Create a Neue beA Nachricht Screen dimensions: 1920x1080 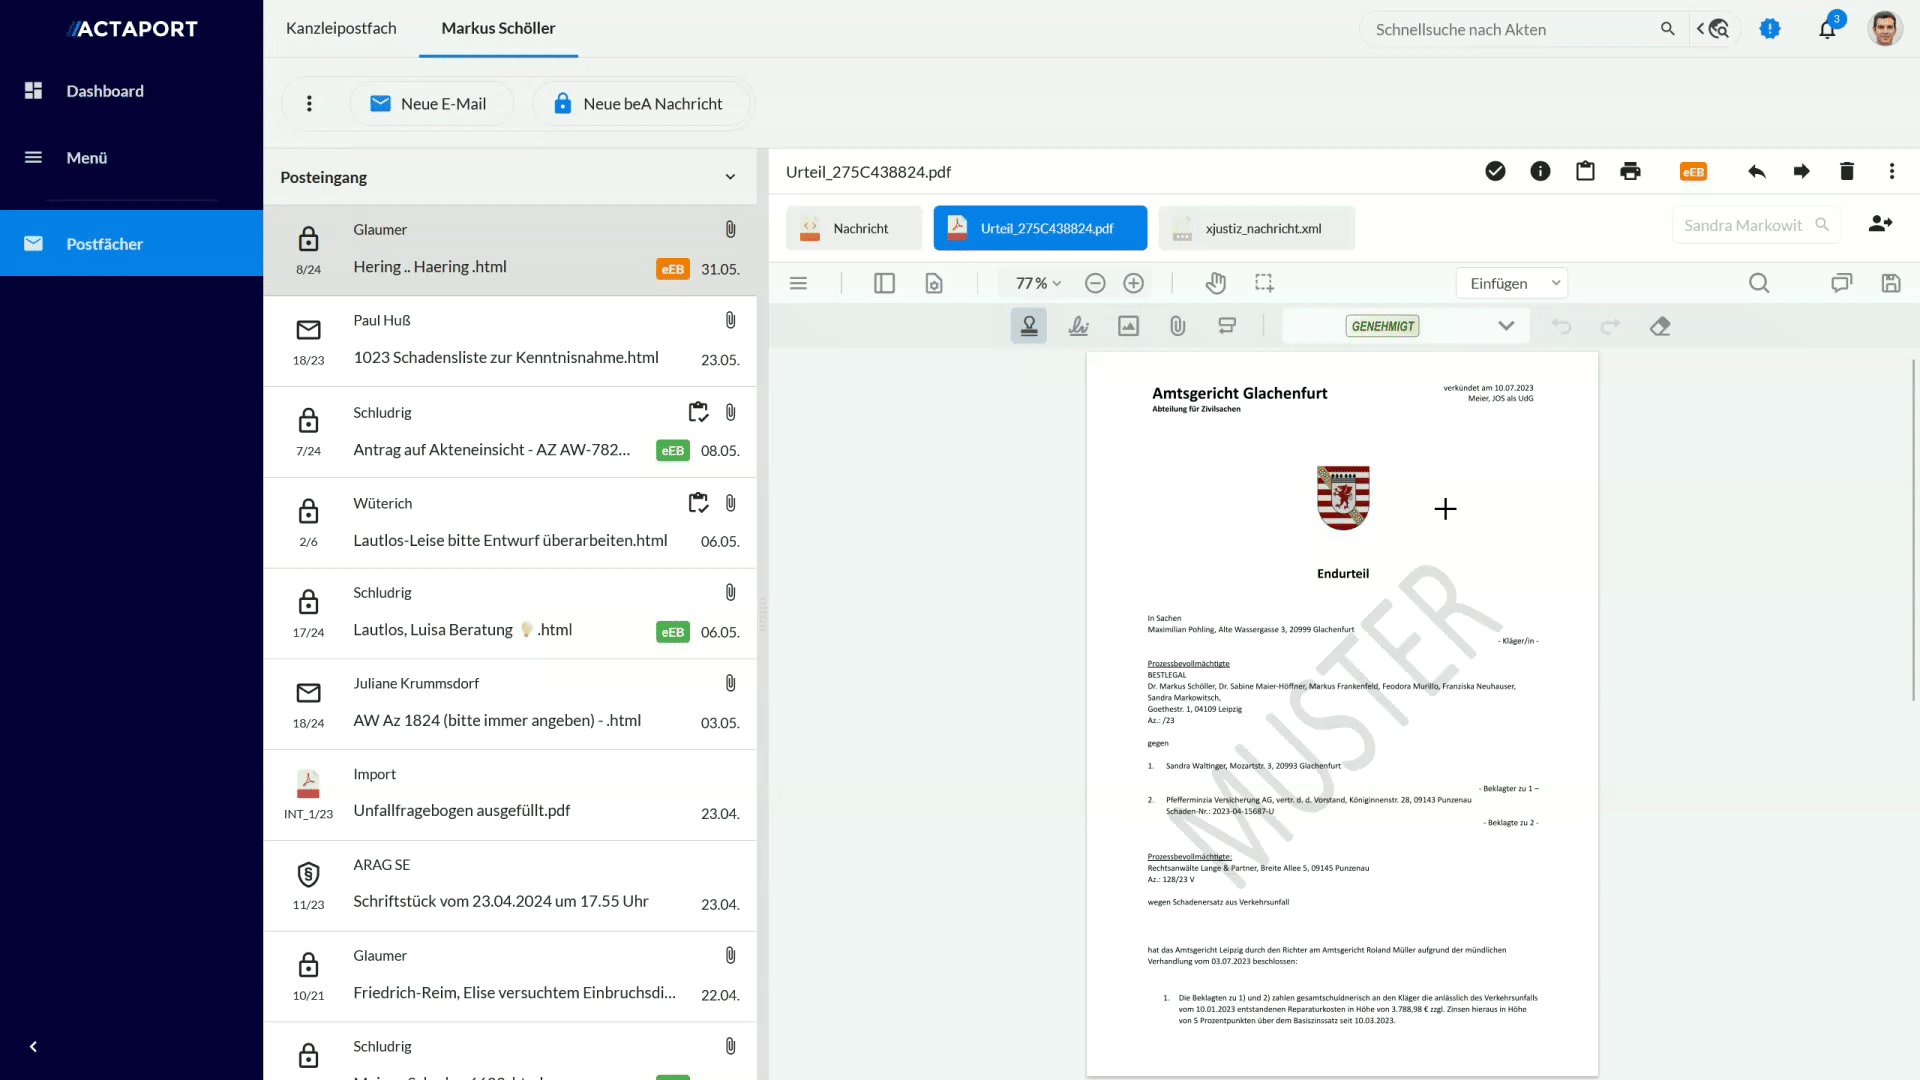641,104
